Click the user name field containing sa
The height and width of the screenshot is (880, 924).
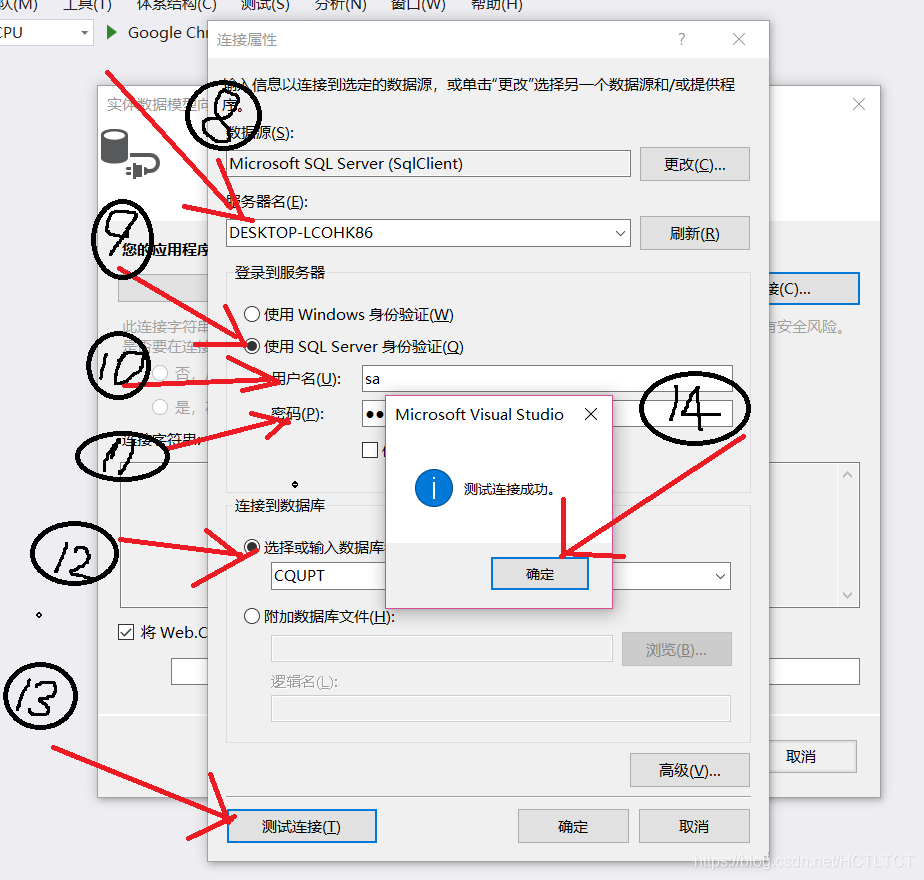(547, 378)
